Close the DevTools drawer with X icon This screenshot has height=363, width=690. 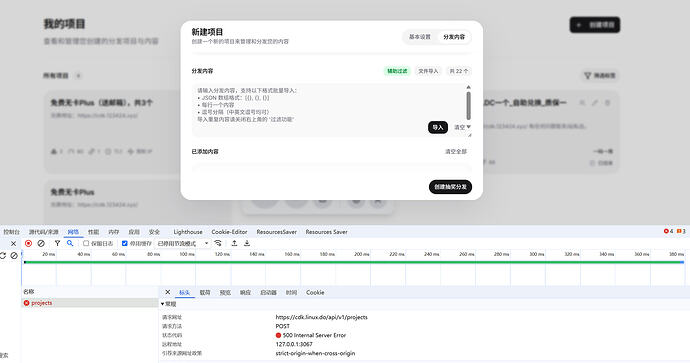coord(13,243)
